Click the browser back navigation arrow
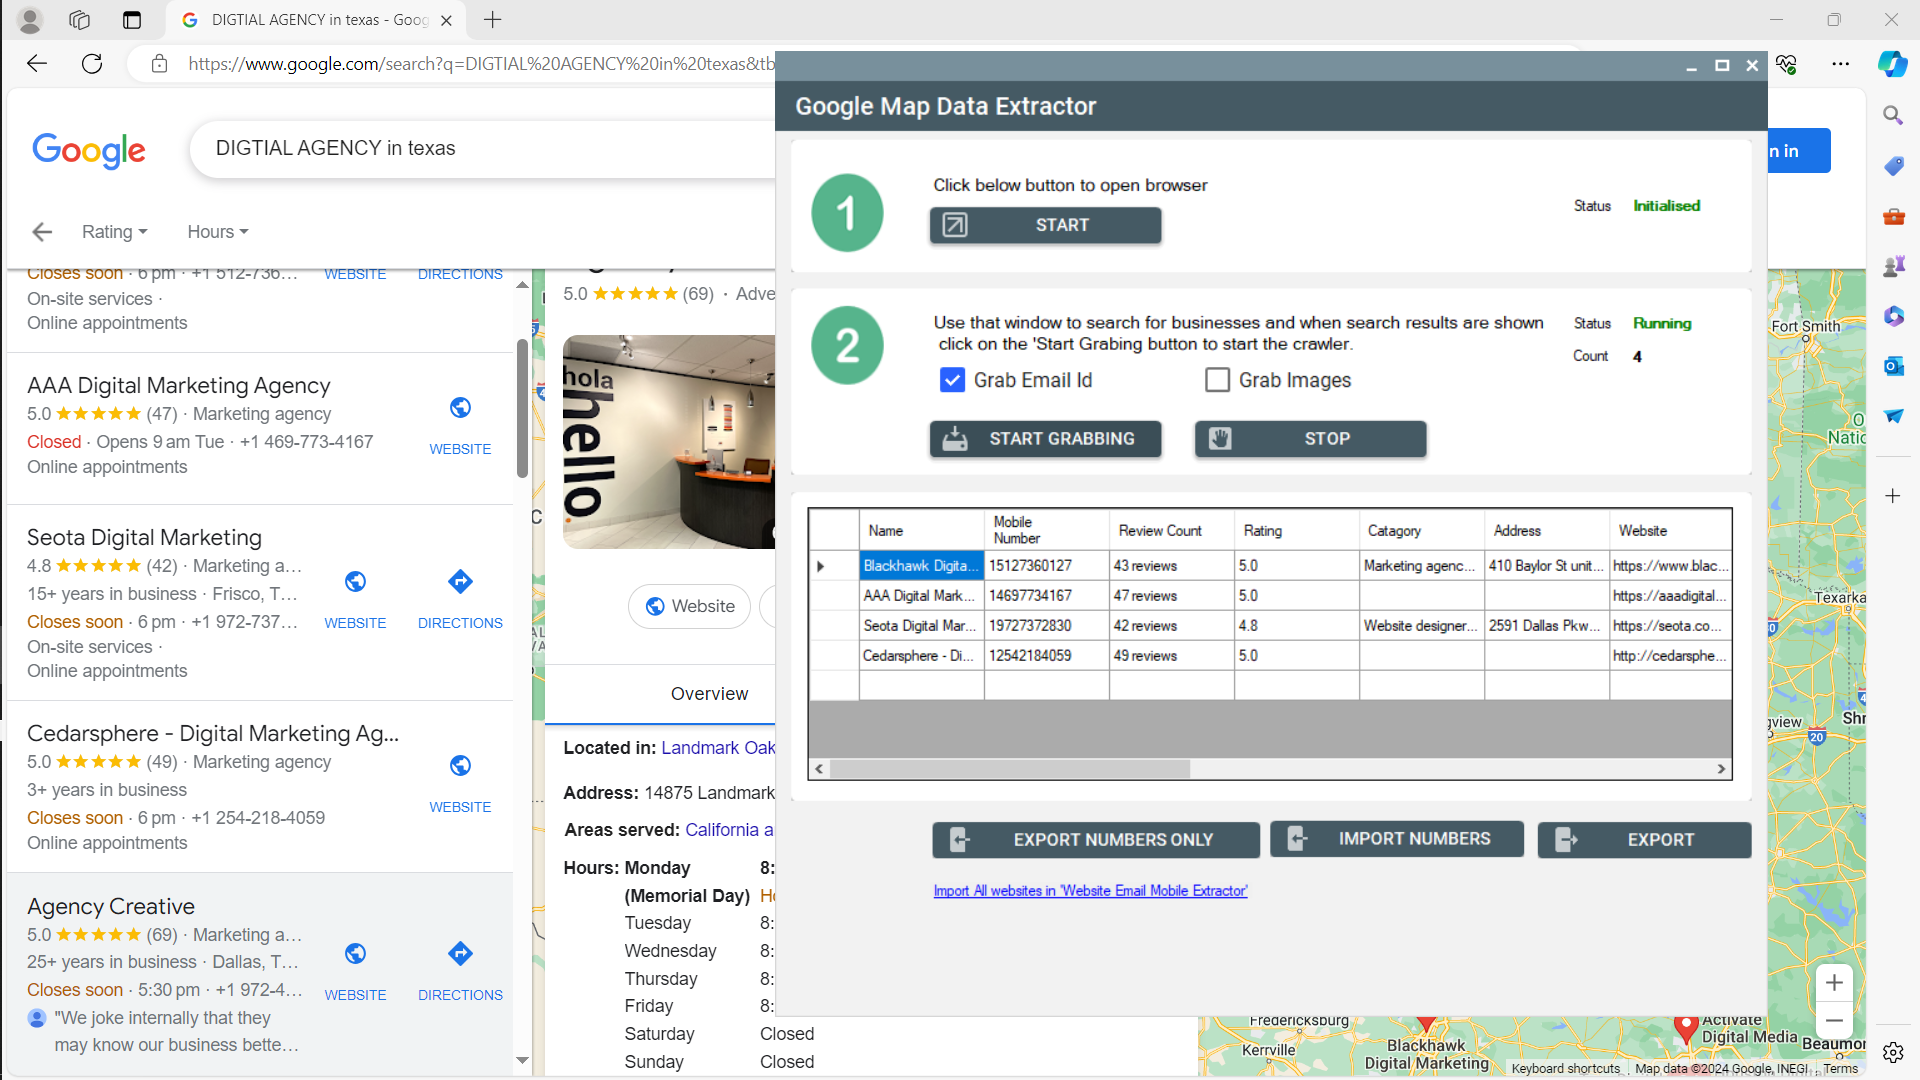The height and width of the screenshot is (1080, 1920). [x=37, y=64]
